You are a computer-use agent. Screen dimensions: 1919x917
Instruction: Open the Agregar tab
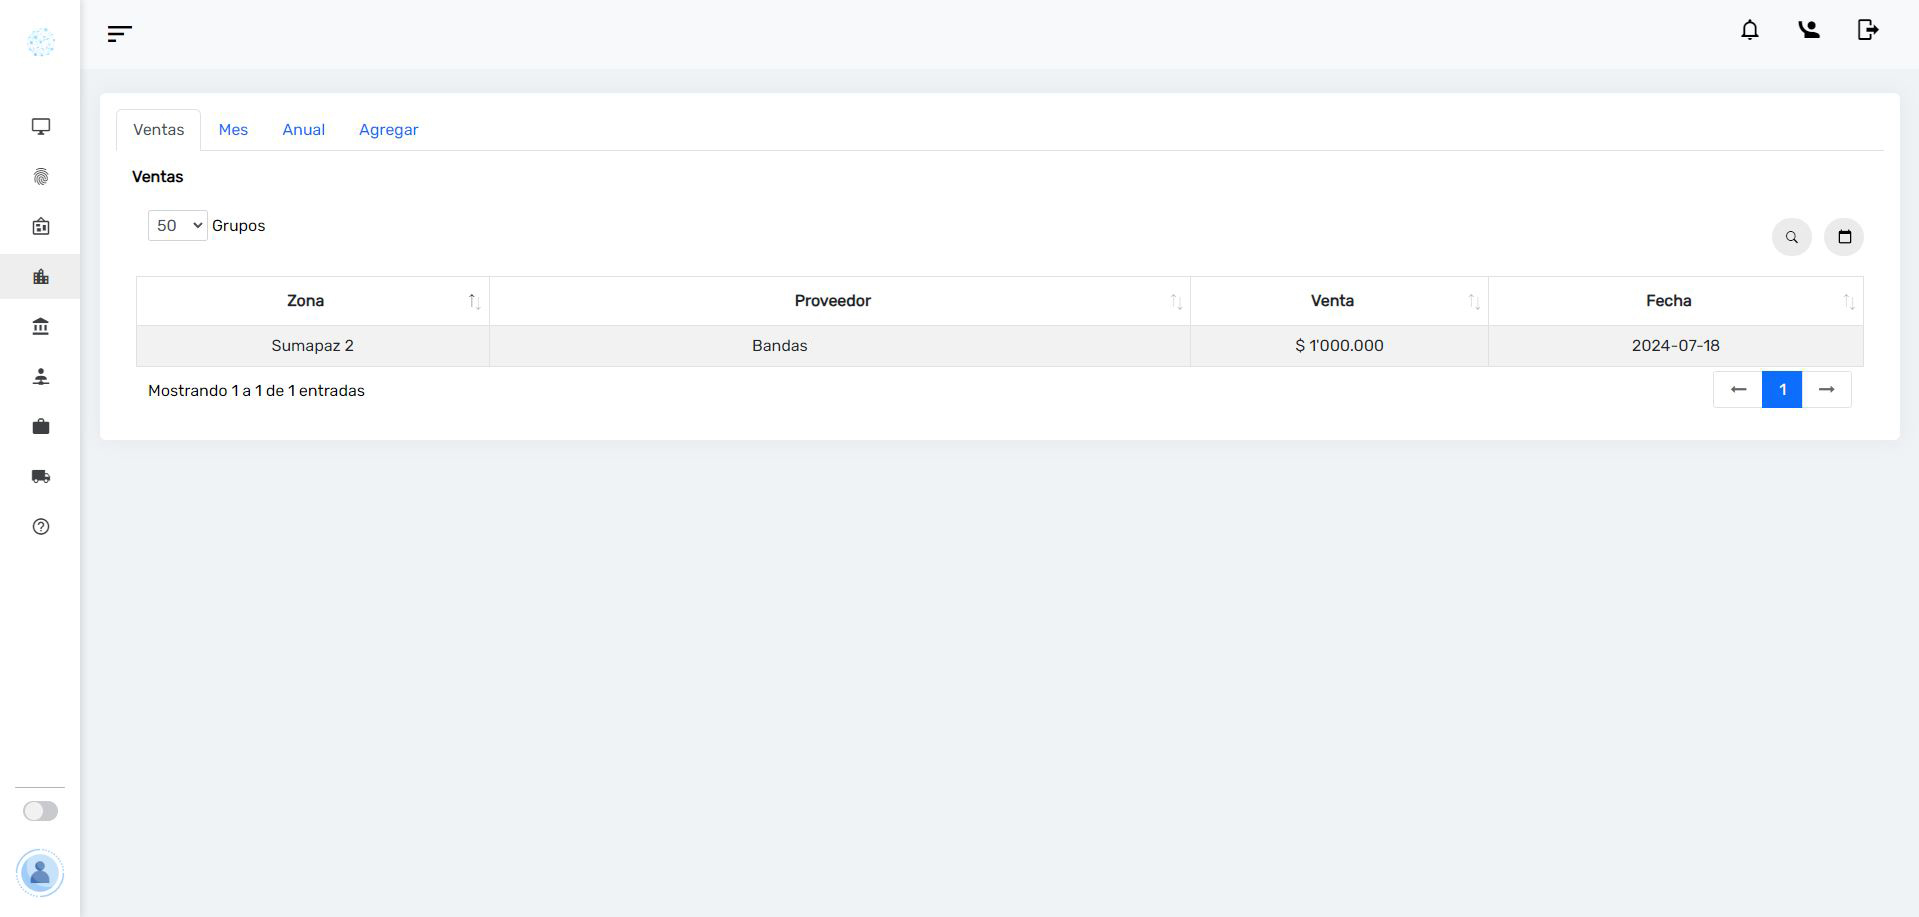click(388, 130)
